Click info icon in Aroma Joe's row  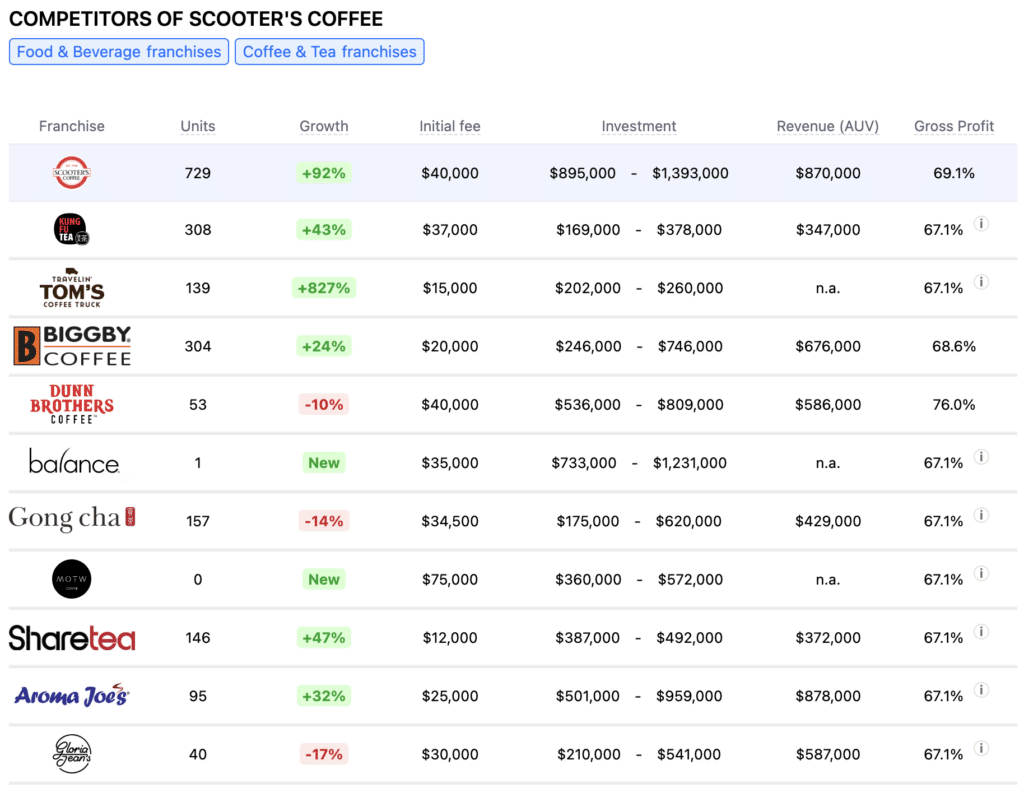[x=981, y=690]
